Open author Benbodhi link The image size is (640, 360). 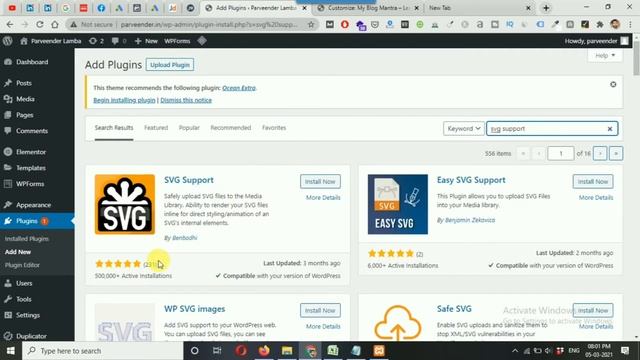(184, 238)
